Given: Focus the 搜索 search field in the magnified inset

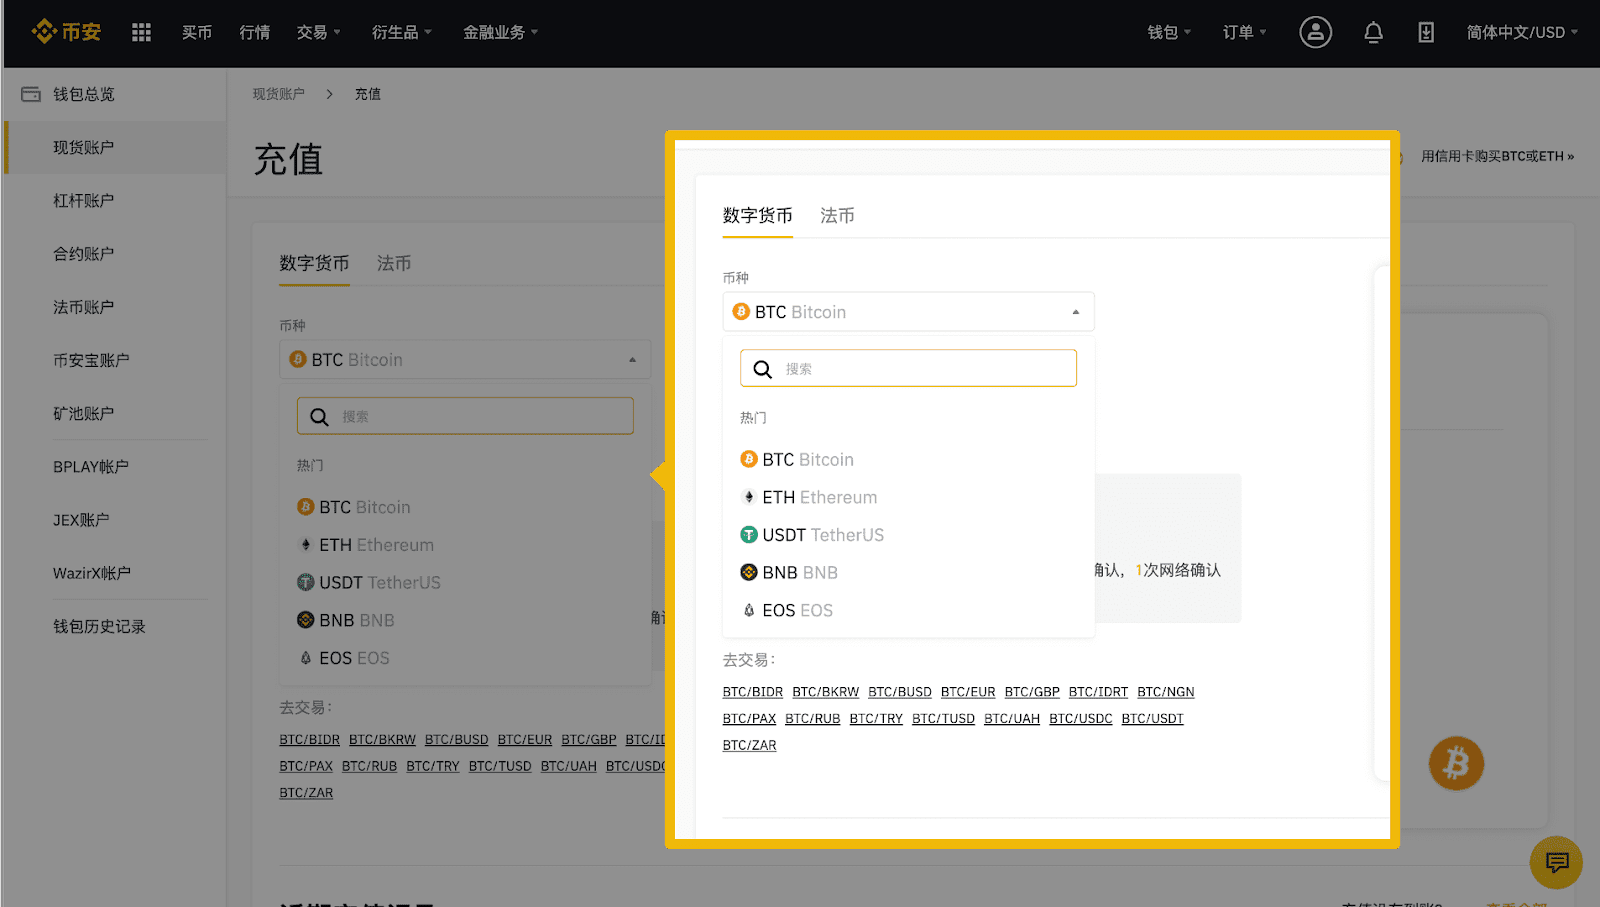Looking at the screenshot, I should (908, 368).
